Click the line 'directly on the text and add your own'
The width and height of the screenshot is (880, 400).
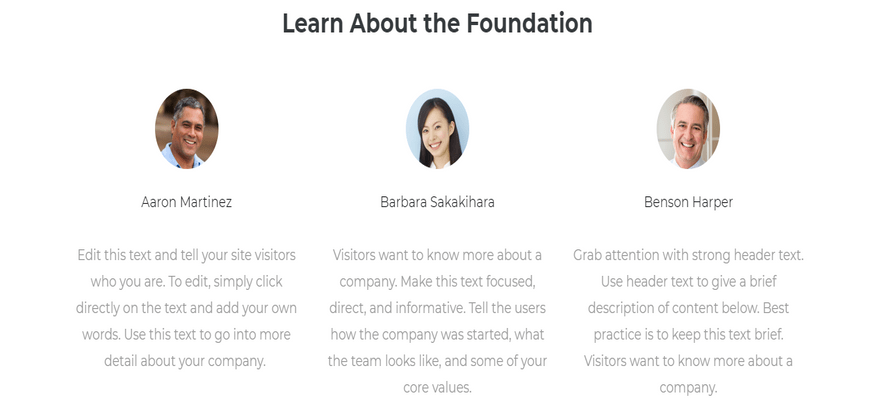[186, 308]
